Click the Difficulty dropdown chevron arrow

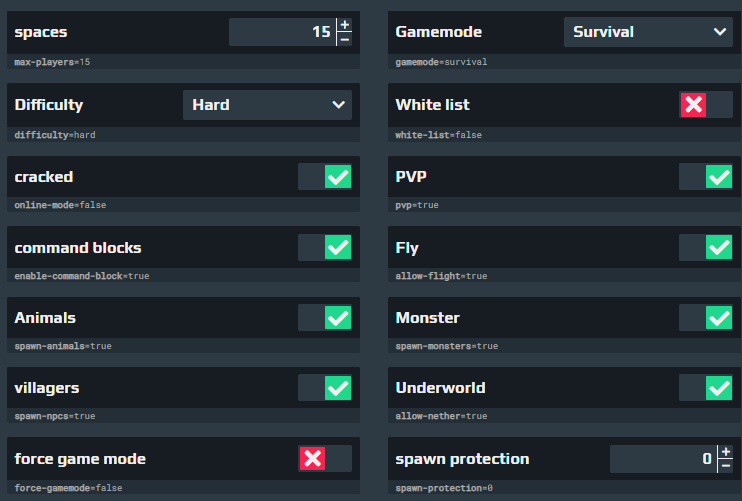pos(338,105)
